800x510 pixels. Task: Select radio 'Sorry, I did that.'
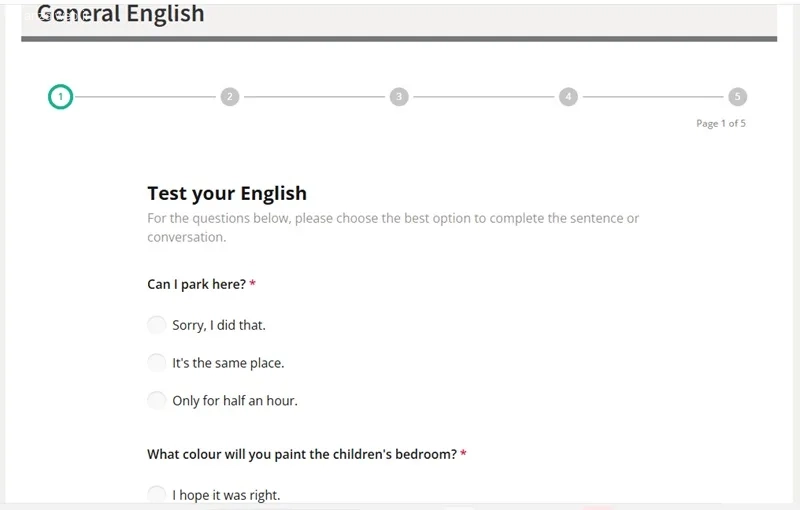[157, 325]
